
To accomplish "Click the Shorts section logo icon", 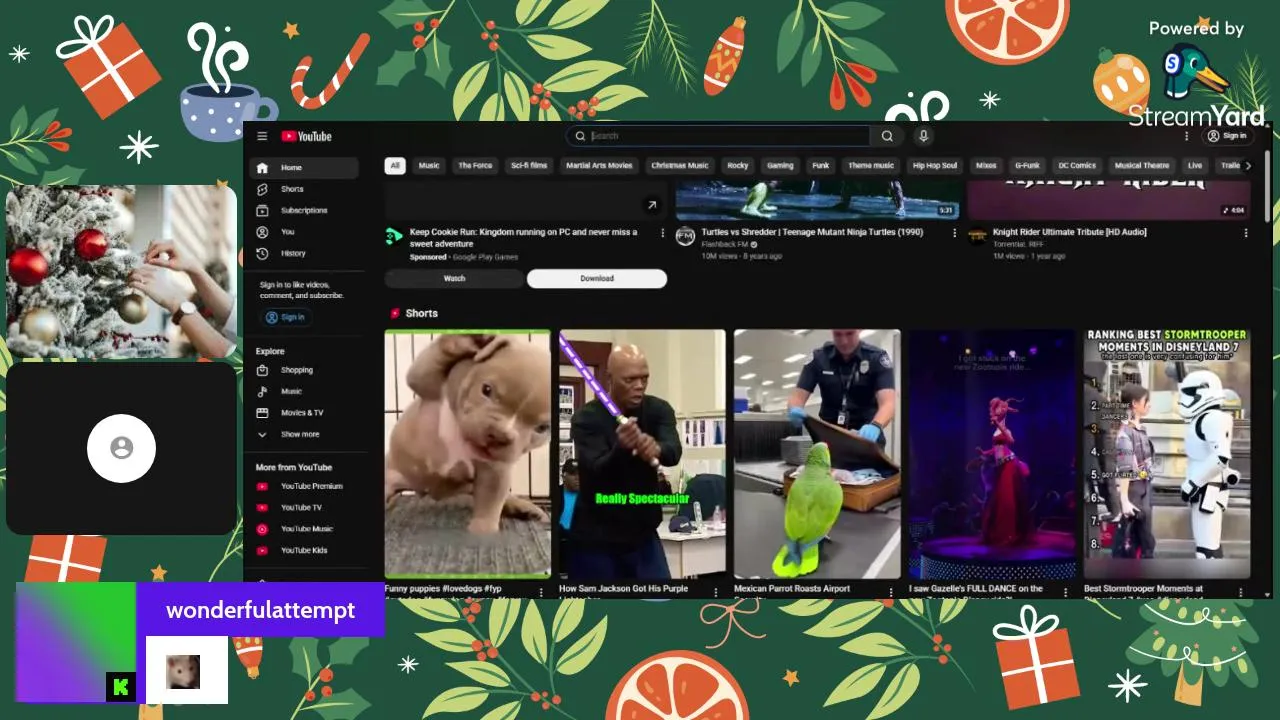I will pos(395,313).
